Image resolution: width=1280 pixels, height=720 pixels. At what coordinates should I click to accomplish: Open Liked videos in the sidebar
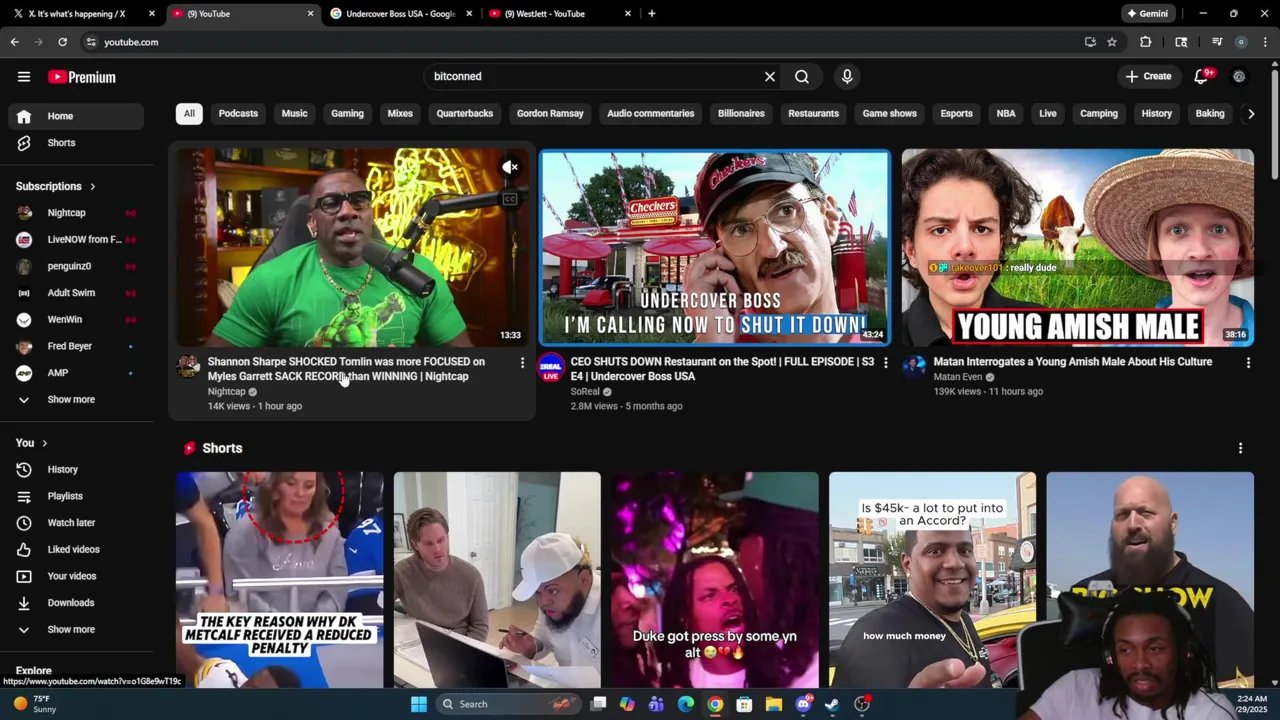(x=76, y=549)
